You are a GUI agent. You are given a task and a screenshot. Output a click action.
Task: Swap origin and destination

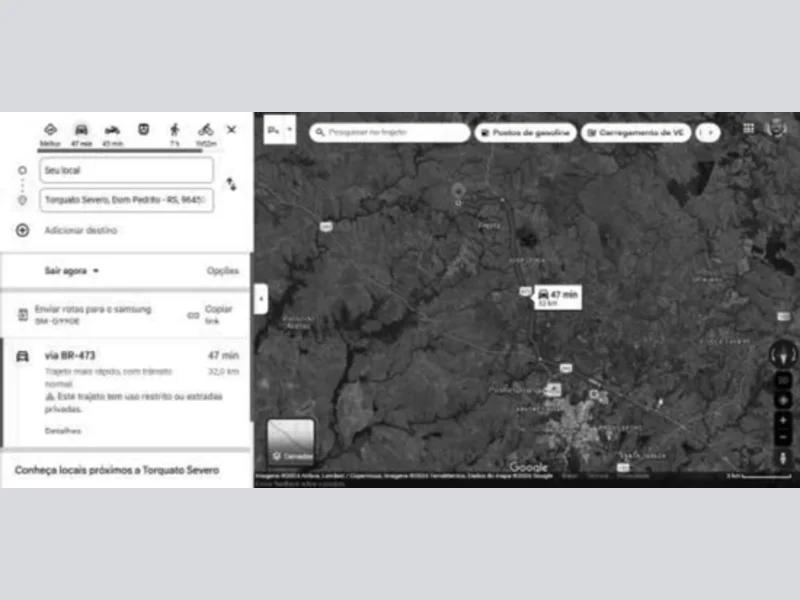(x=232, y=184)
